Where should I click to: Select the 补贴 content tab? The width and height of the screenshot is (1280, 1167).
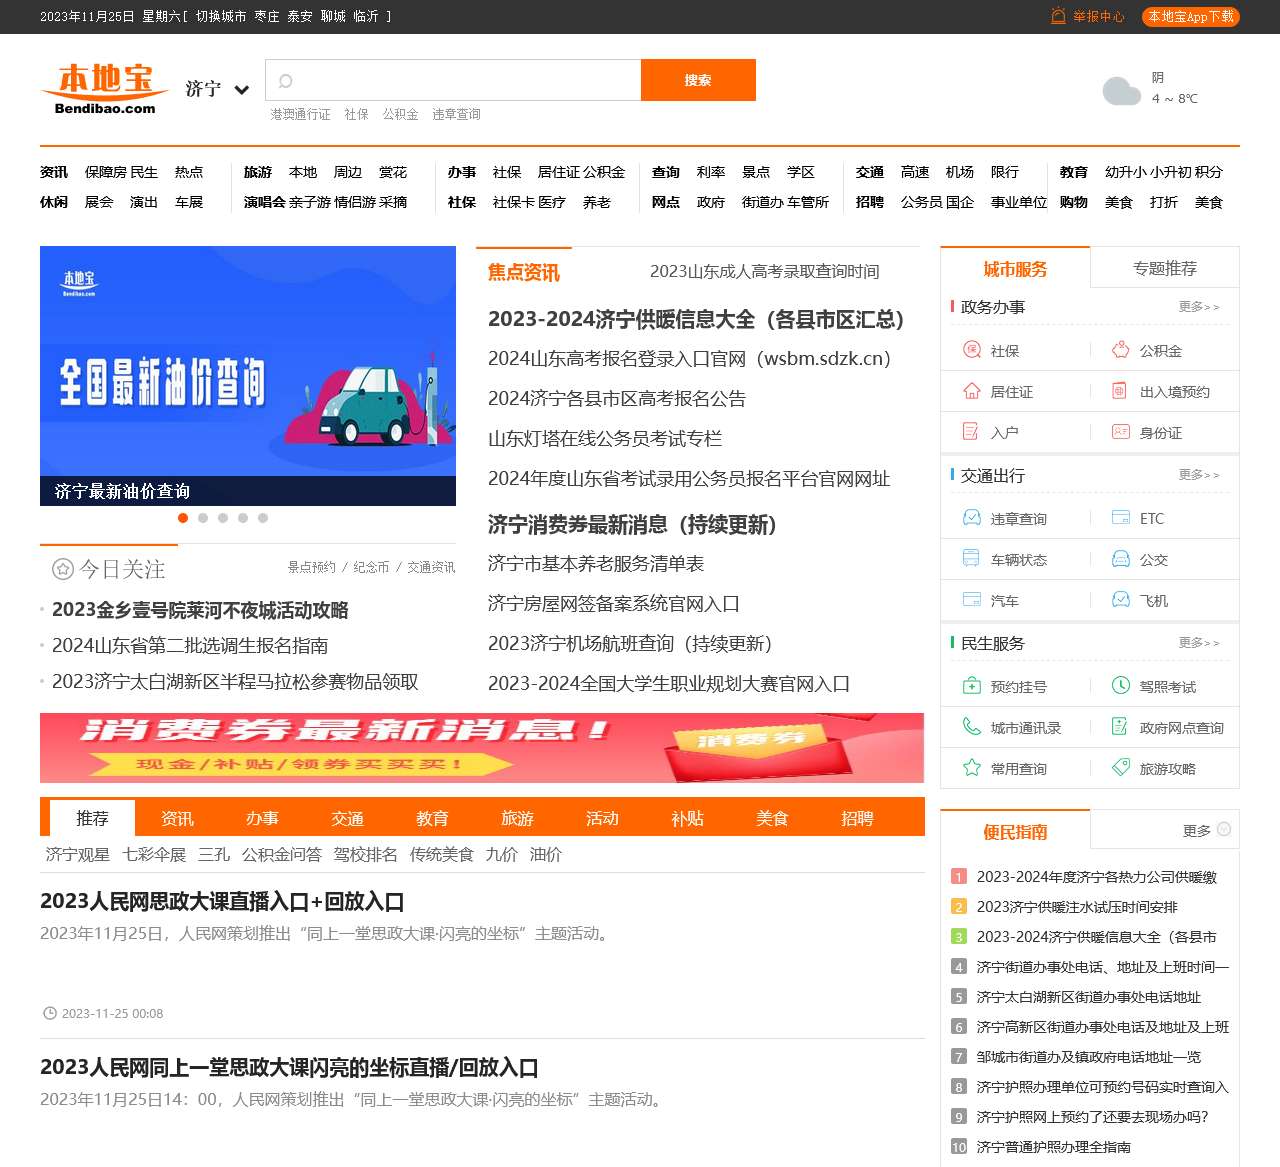click(x=687, y=818)
